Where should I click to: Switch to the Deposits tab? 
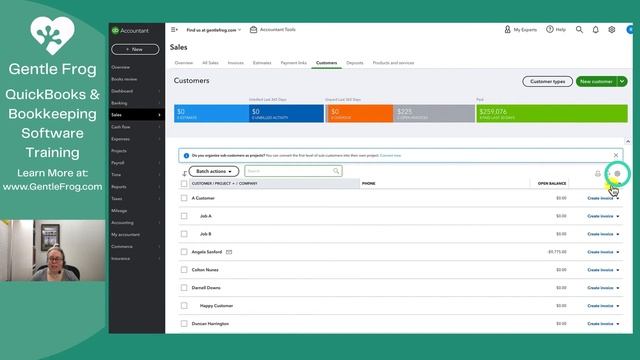click(355, 63)
